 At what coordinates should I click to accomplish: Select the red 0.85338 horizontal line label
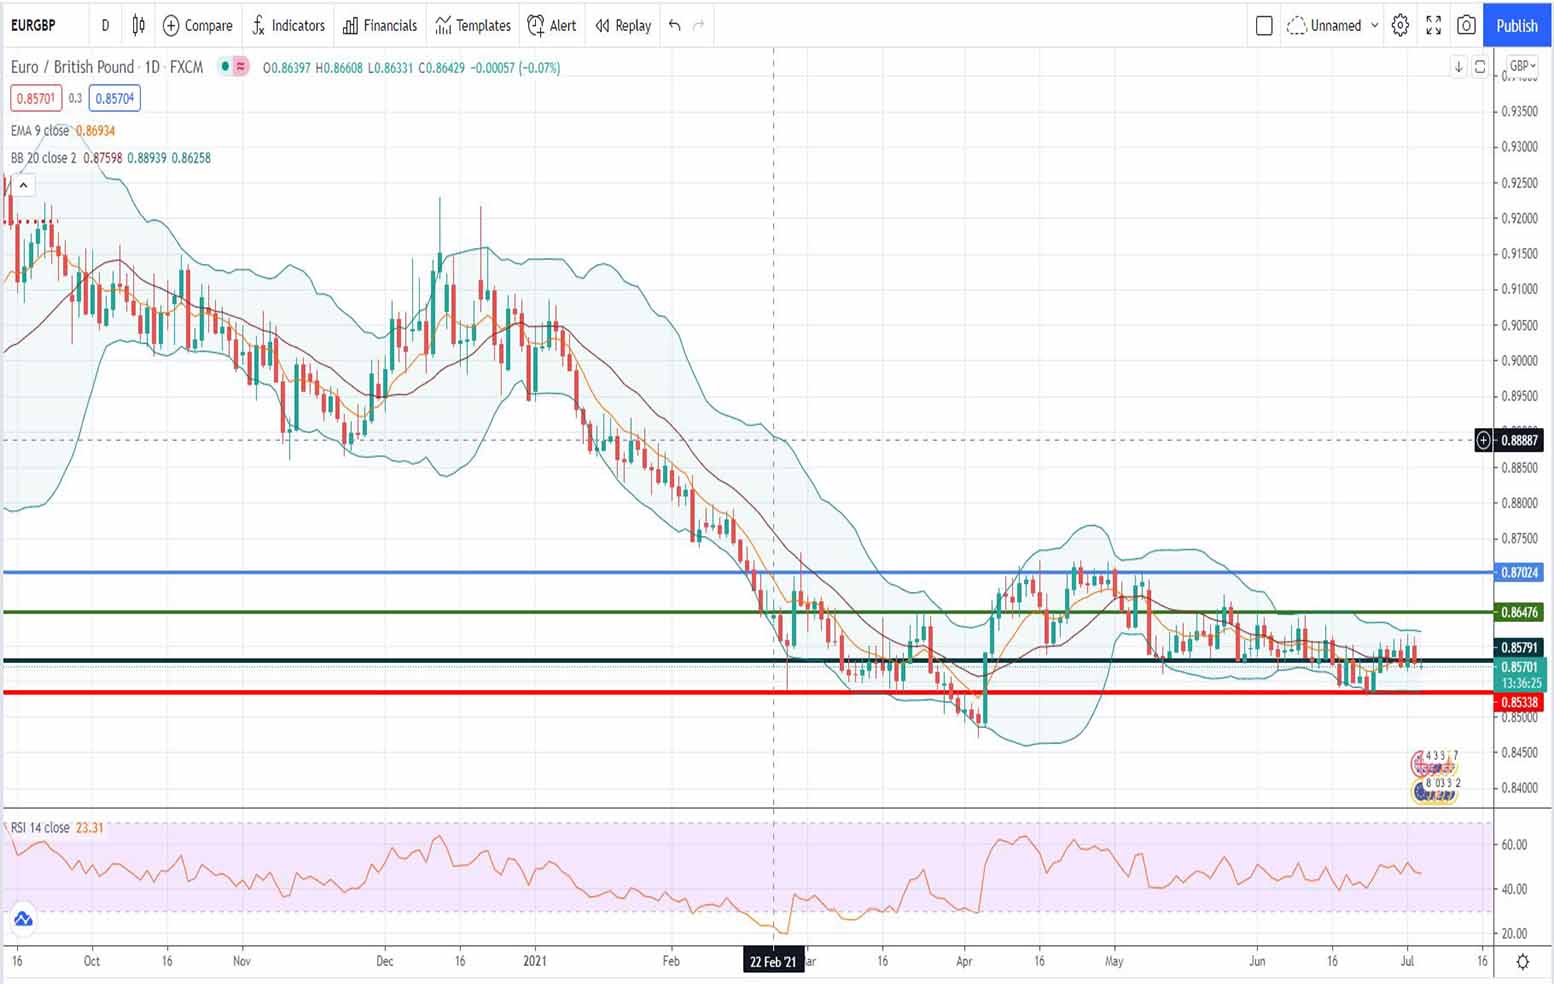pyautogui.click(x=1519, y=702)
